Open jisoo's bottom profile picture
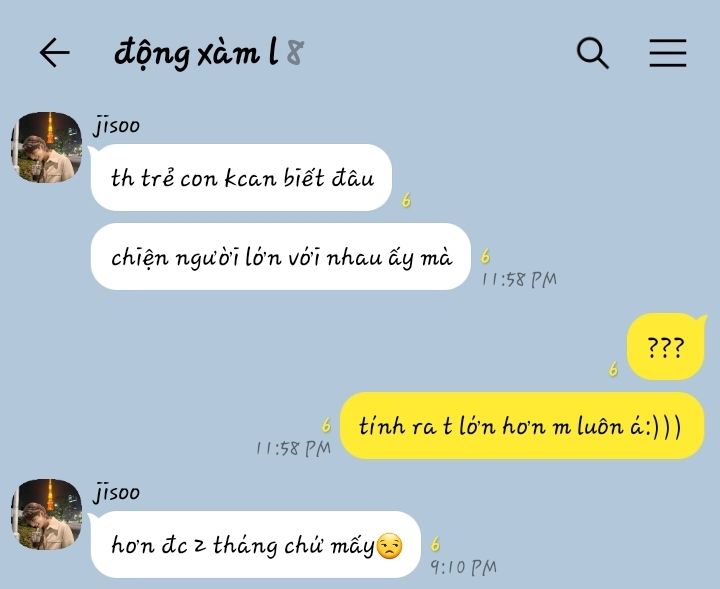Viewport: 720px width, 589px height. coord(46,514)
